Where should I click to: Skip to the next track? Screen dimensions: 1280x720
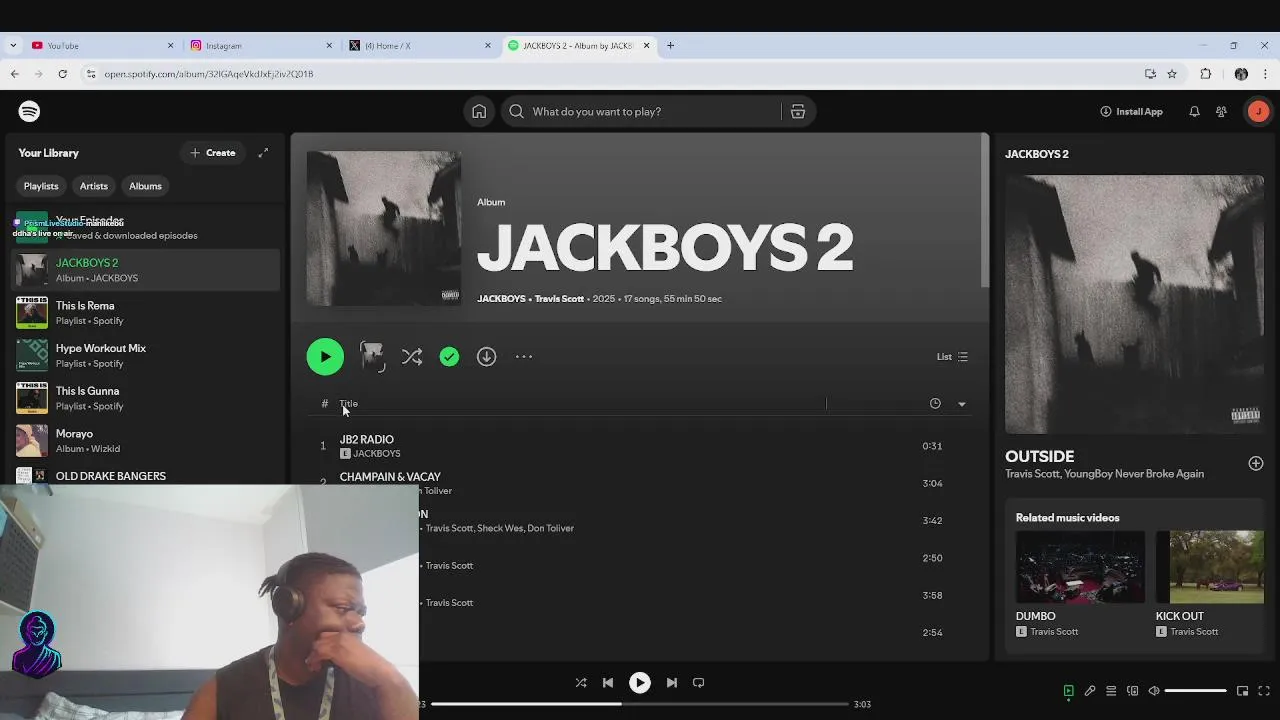coord(672,683)
